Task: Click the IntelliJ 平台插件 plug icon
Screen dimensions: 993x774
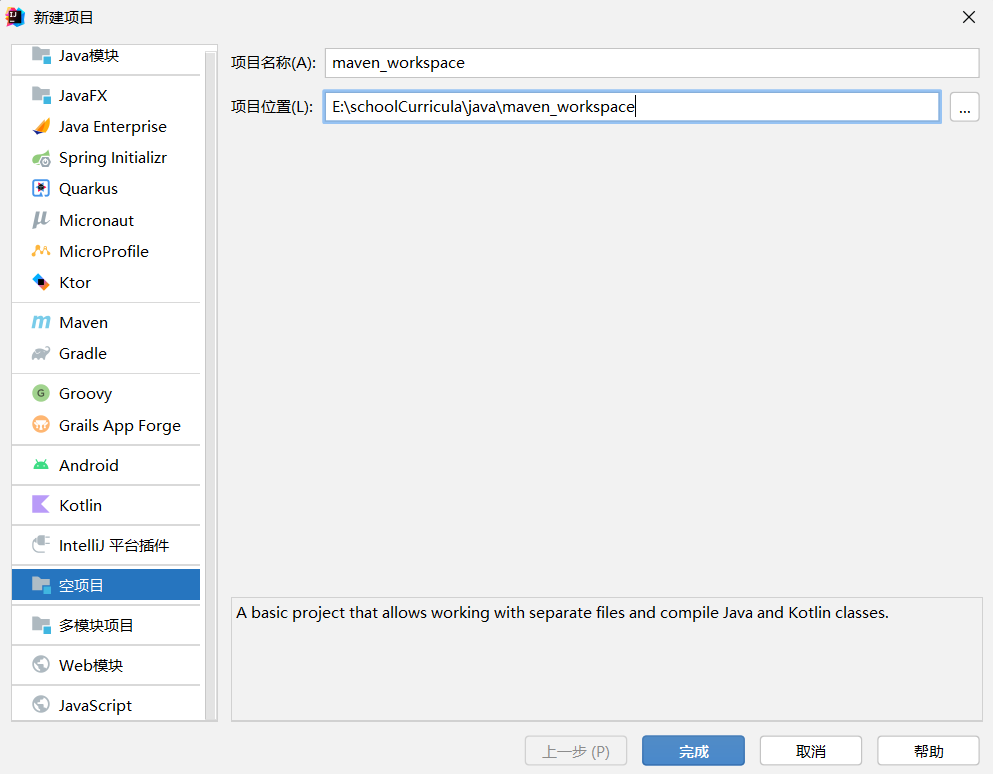Action: tap(41, 544)
